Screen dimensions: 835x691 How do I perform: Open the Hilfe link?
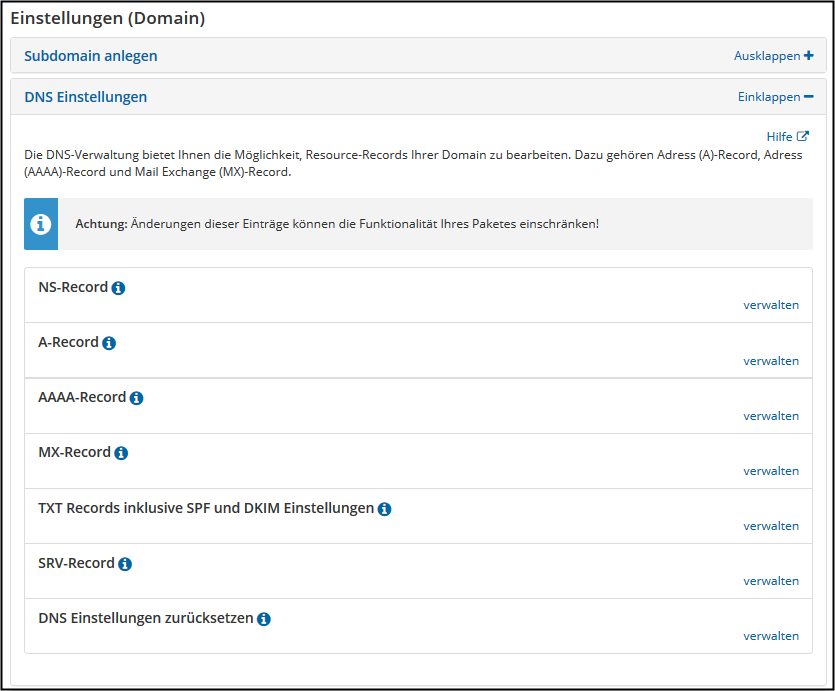[x=779, y=137]
